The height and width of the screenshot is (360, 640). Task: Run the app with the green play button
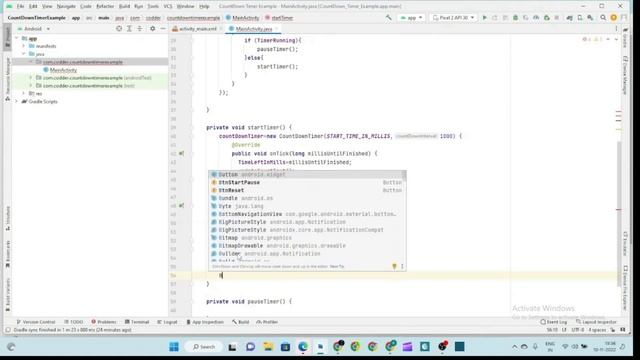tap(484, 18)
